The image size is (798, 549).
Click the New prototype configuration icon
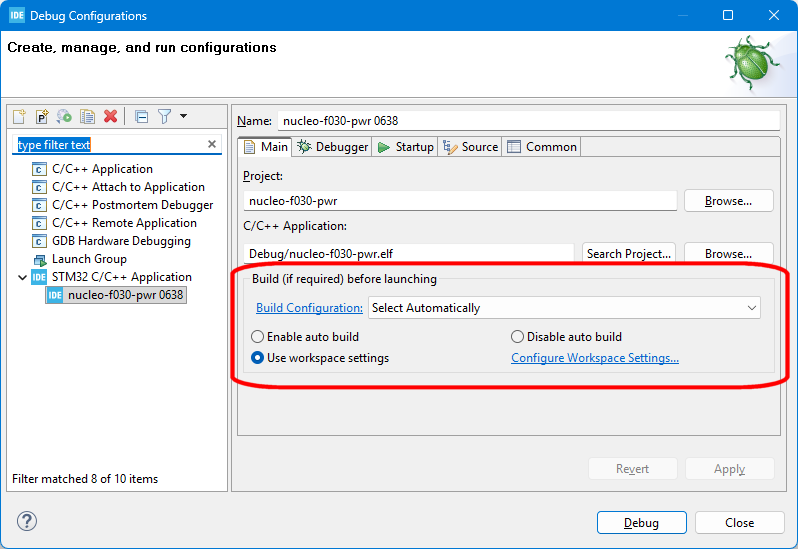point(42,117)
